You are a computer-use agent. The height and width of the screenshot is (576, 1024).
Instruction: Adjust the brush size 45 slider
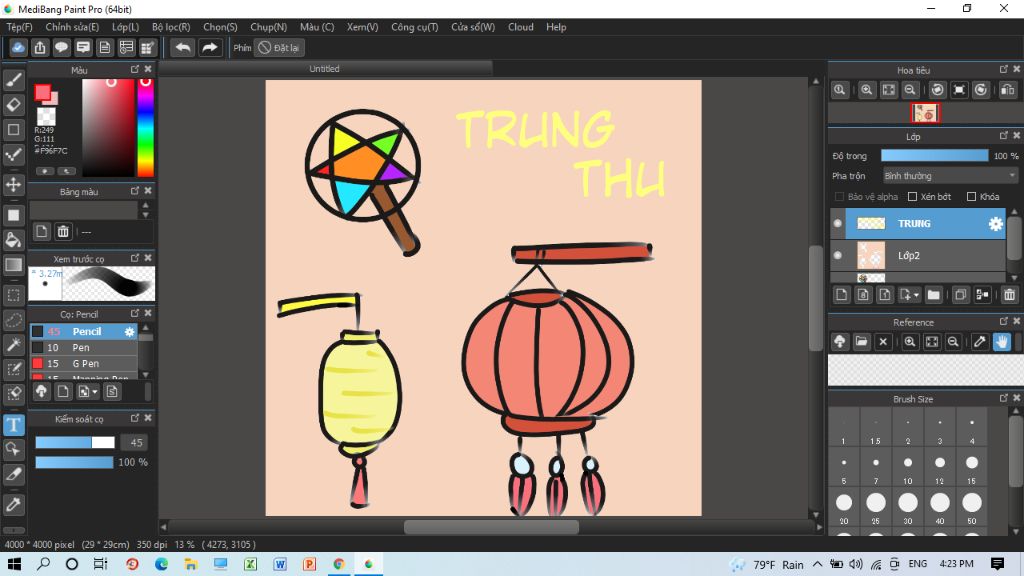pos(75,443)
